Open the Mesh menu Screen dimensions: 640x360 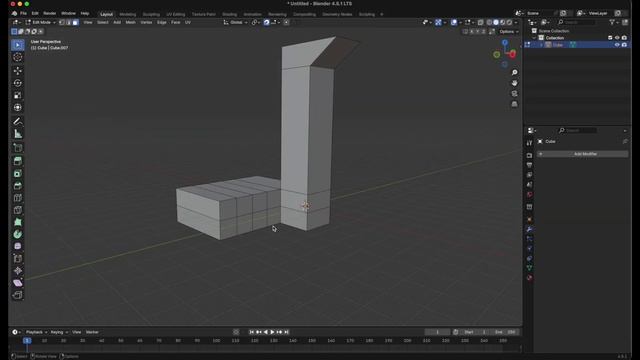(131, 22)
